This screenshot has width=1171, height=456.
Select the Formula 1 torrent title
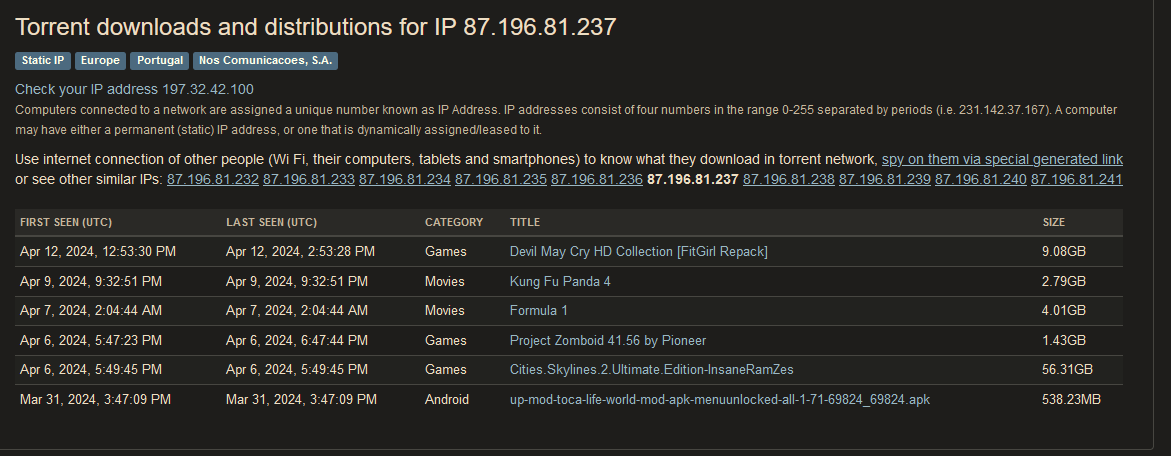pos(538,310)
